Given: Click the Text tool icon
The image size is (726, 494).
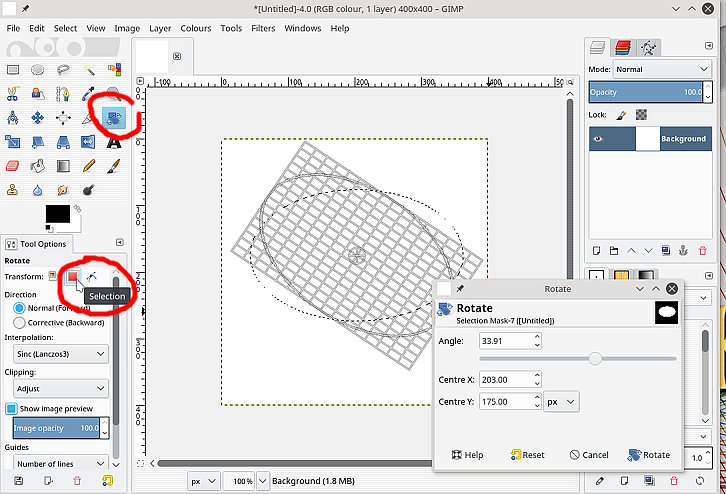Looking at the screenshot, I should pyautogui.click(x=114, y=142).
